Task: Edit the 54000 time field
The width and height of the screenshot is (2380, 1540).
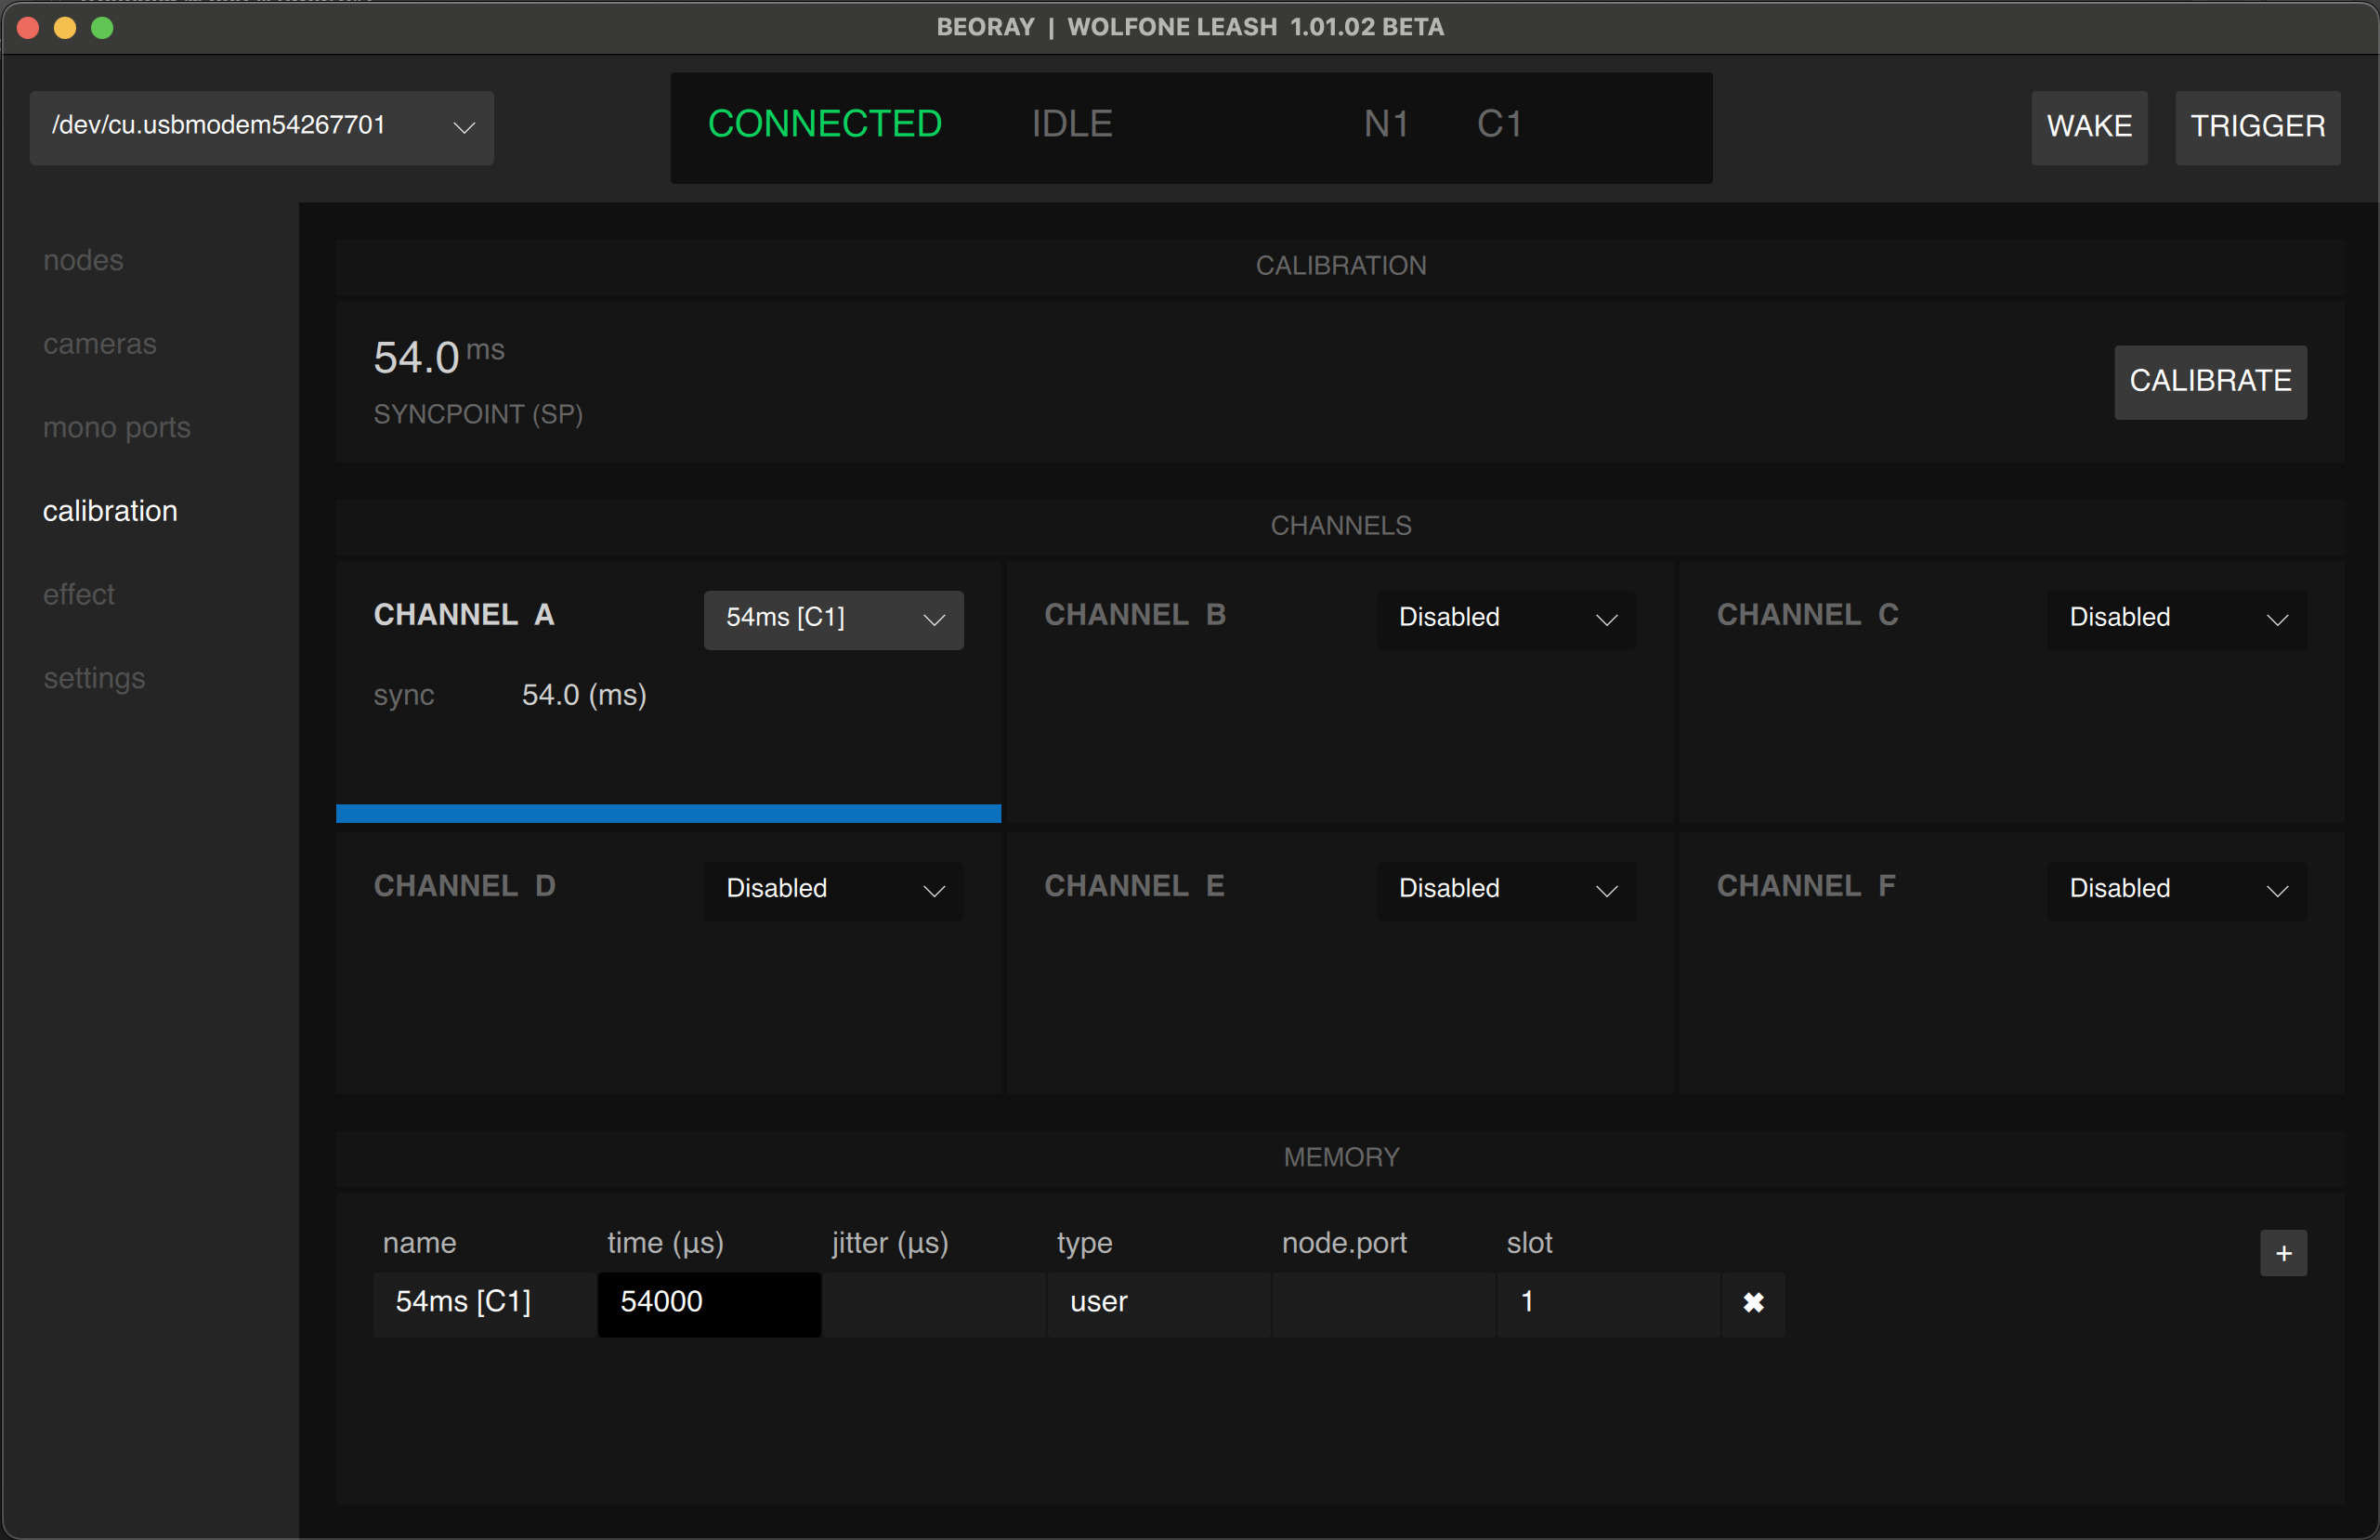Action: click(x=708, y=1303)
